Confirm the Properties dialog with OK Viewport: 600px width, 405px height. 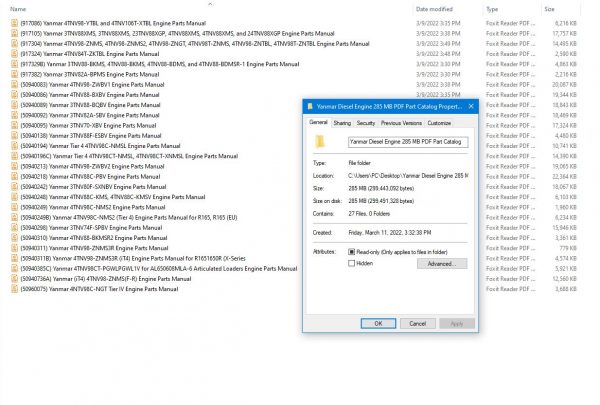pos(378,323)
